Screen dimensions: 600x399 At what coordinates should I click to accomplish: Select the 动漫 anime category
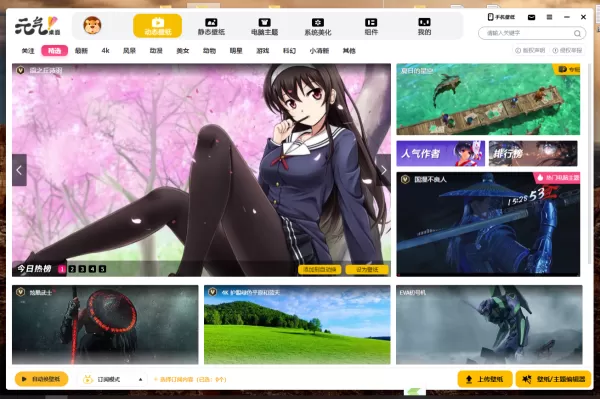tap(156, 51)
